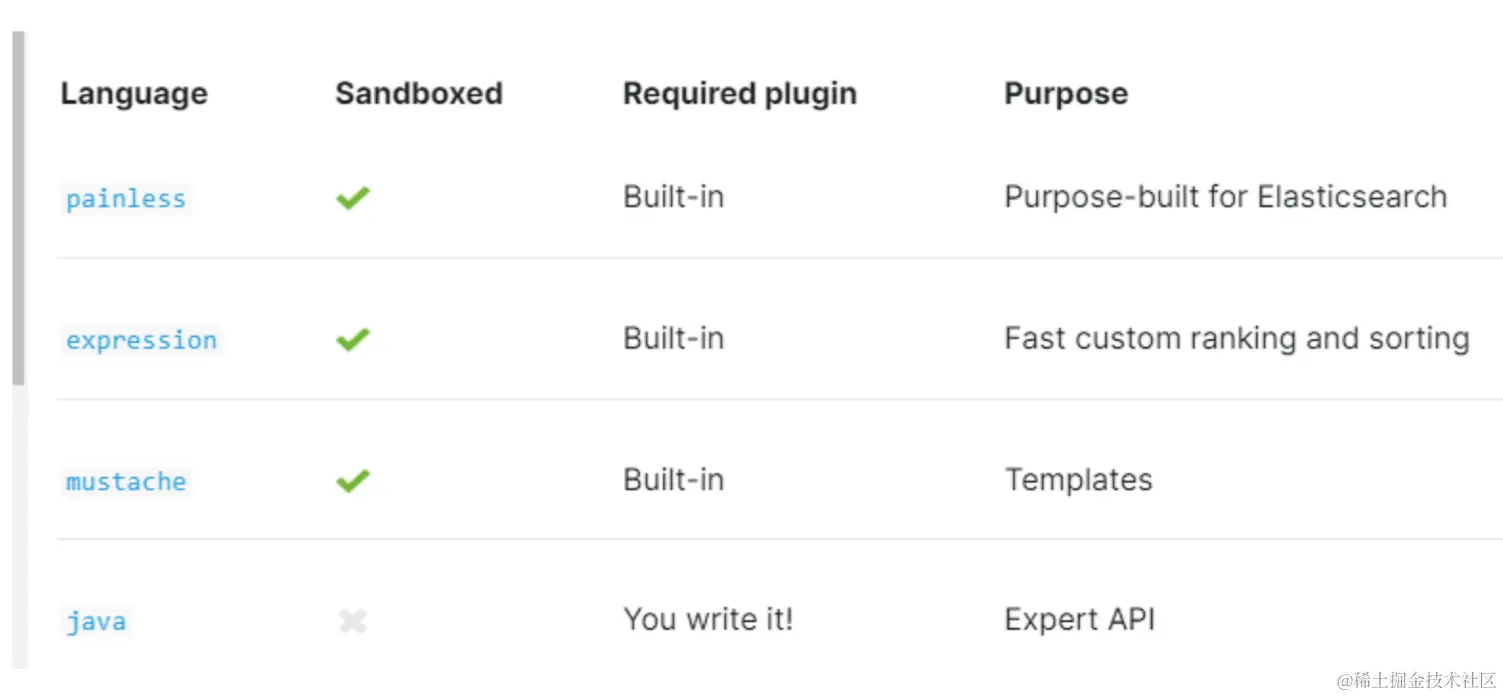
Task: Click the green checkmark in painless row
Action: pos(352,198)
